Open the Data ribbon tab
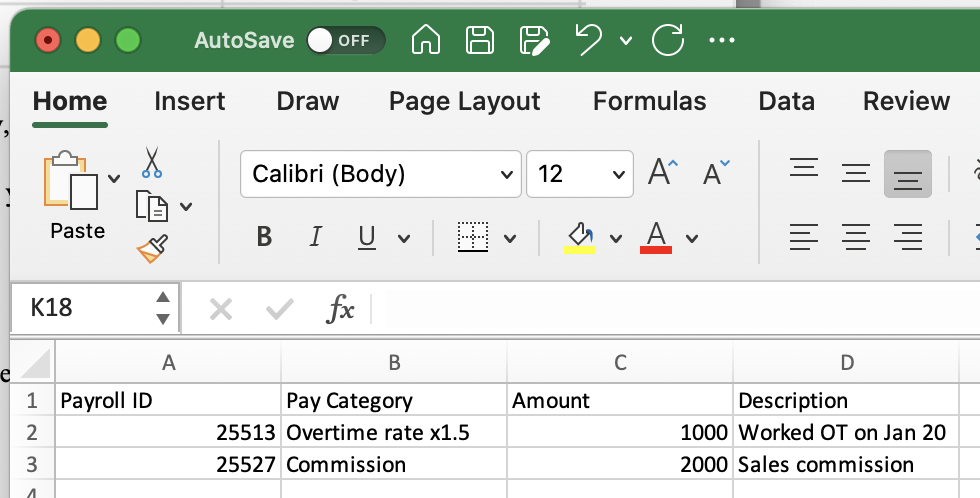980x498 pixels. pyautogui.click(x=786, y=101)
